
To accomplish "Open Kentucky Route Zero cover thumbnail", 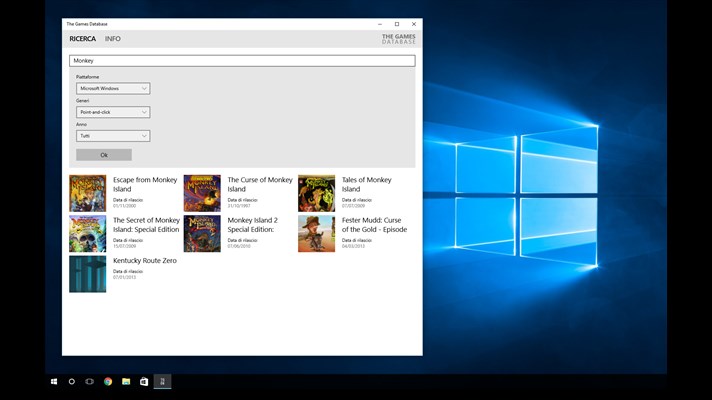I will click(88, 274).
